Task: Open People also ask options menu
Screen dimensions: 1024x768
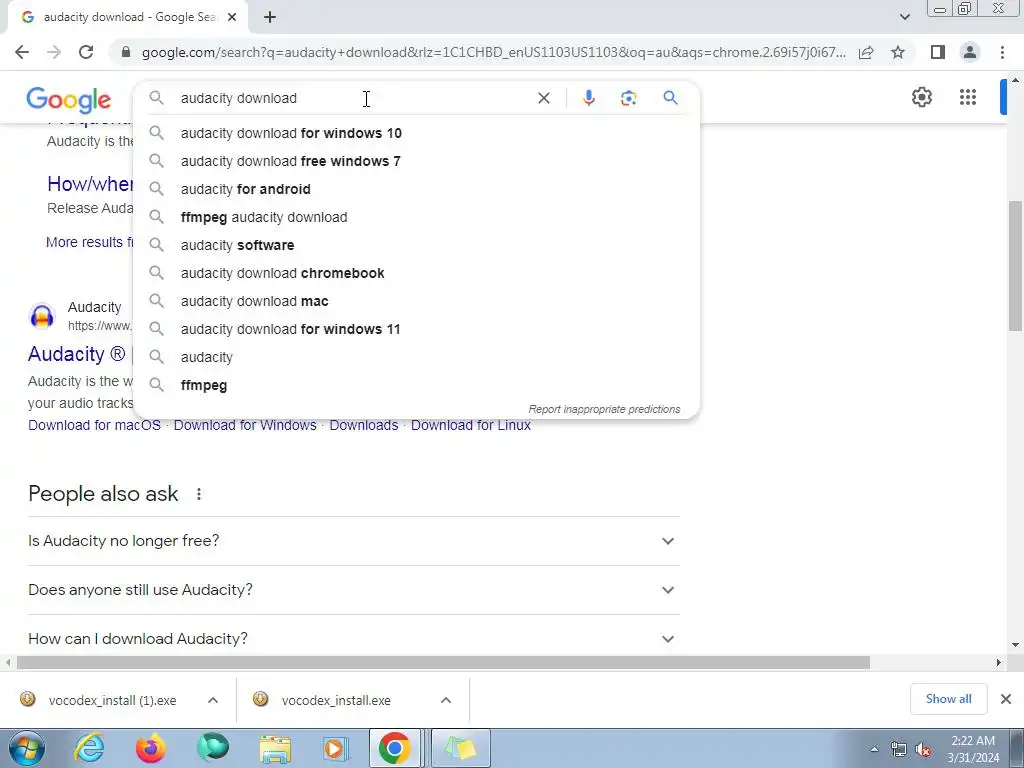Action: tap(199, 494)
